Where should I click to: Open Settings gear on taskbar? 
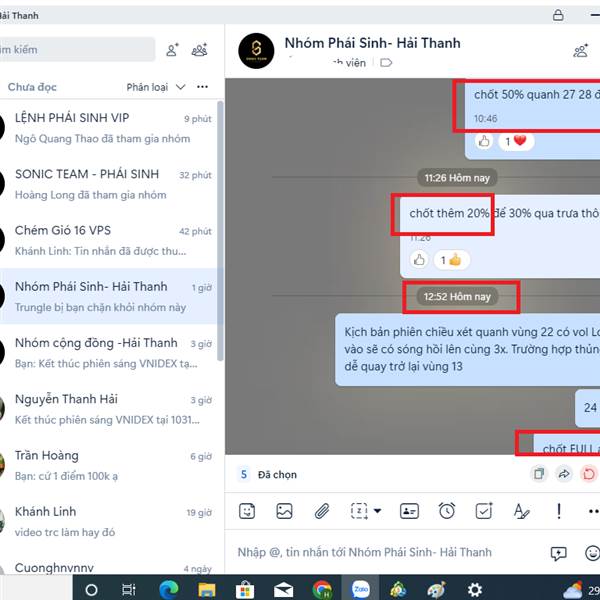coord(475,590)
